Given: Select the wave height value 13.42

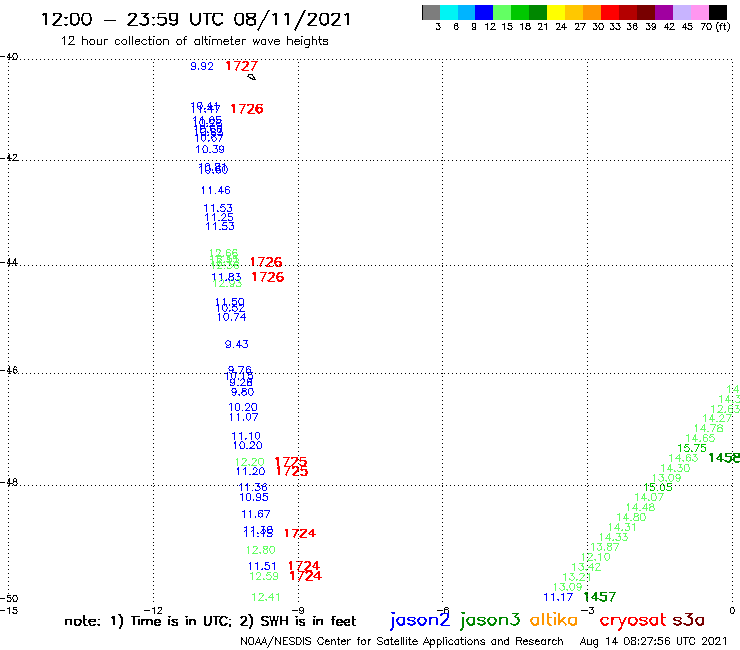Looking at the screenshot, I should (586, 567).
